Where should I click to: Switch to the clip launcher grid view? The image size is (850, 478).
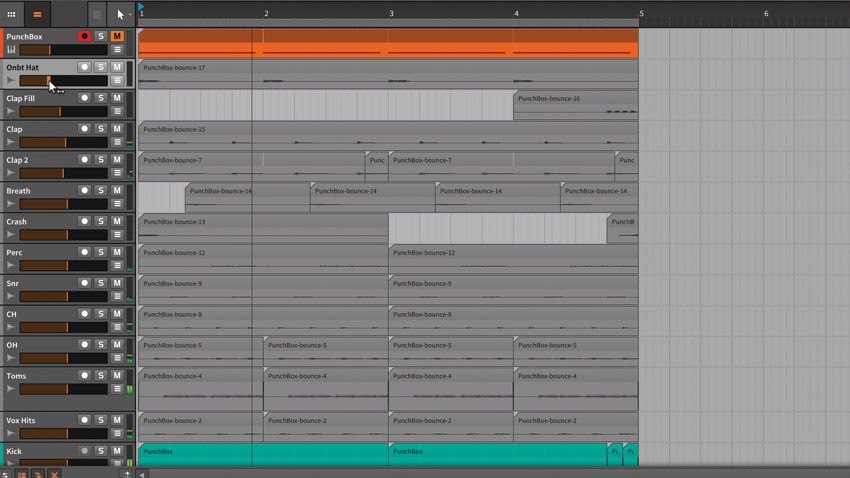click(x=11, y=15)
